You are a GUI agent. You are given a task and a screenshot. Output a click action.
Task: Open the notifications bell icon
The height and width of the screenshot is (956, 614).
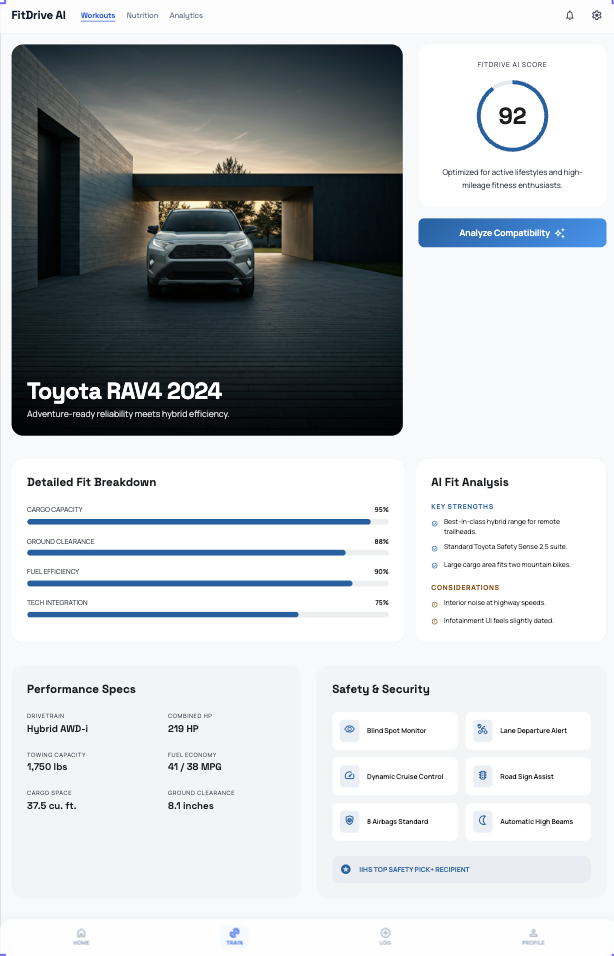click(x=569, y=15)
